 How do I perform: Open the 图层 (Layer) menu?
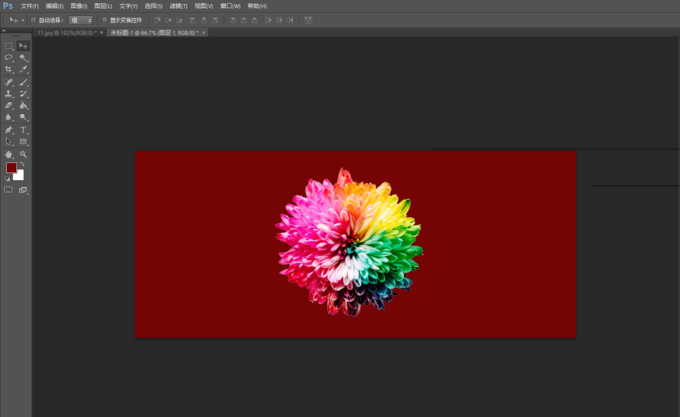pos(103,6)
